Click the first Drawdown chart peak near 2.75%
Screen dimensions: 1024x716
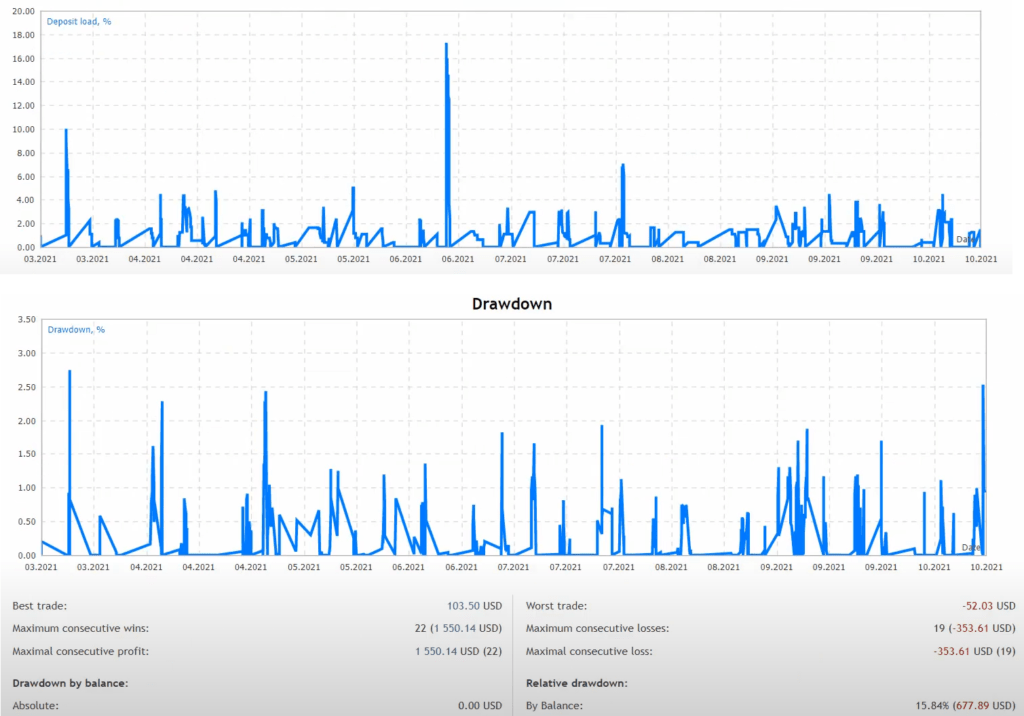[69, 372]
